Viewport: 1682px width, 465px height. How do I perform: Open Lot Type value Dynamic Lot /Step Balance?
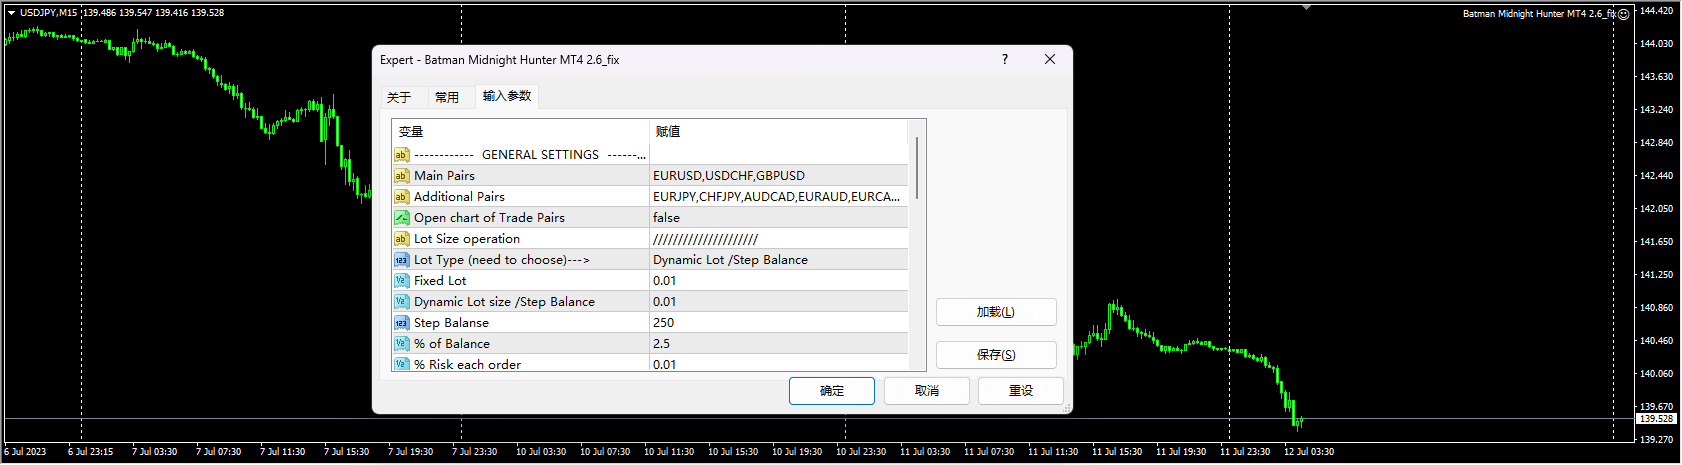pos(779,260)
